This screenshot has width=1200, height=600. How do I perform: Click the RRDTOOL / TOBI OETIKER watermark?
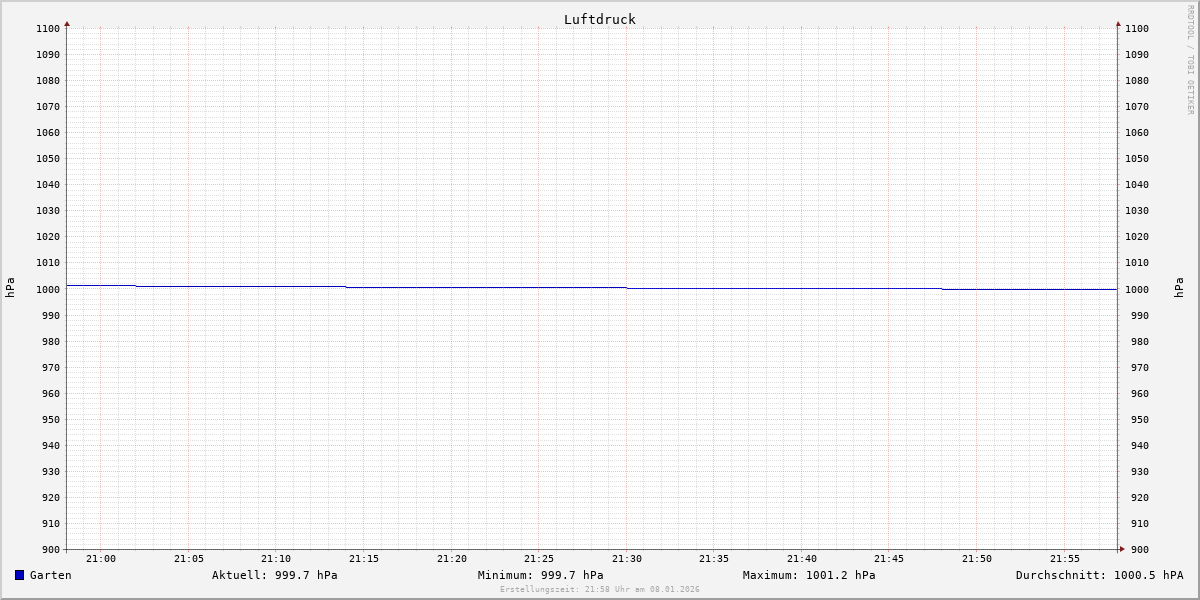click(x=1190, y=60)
